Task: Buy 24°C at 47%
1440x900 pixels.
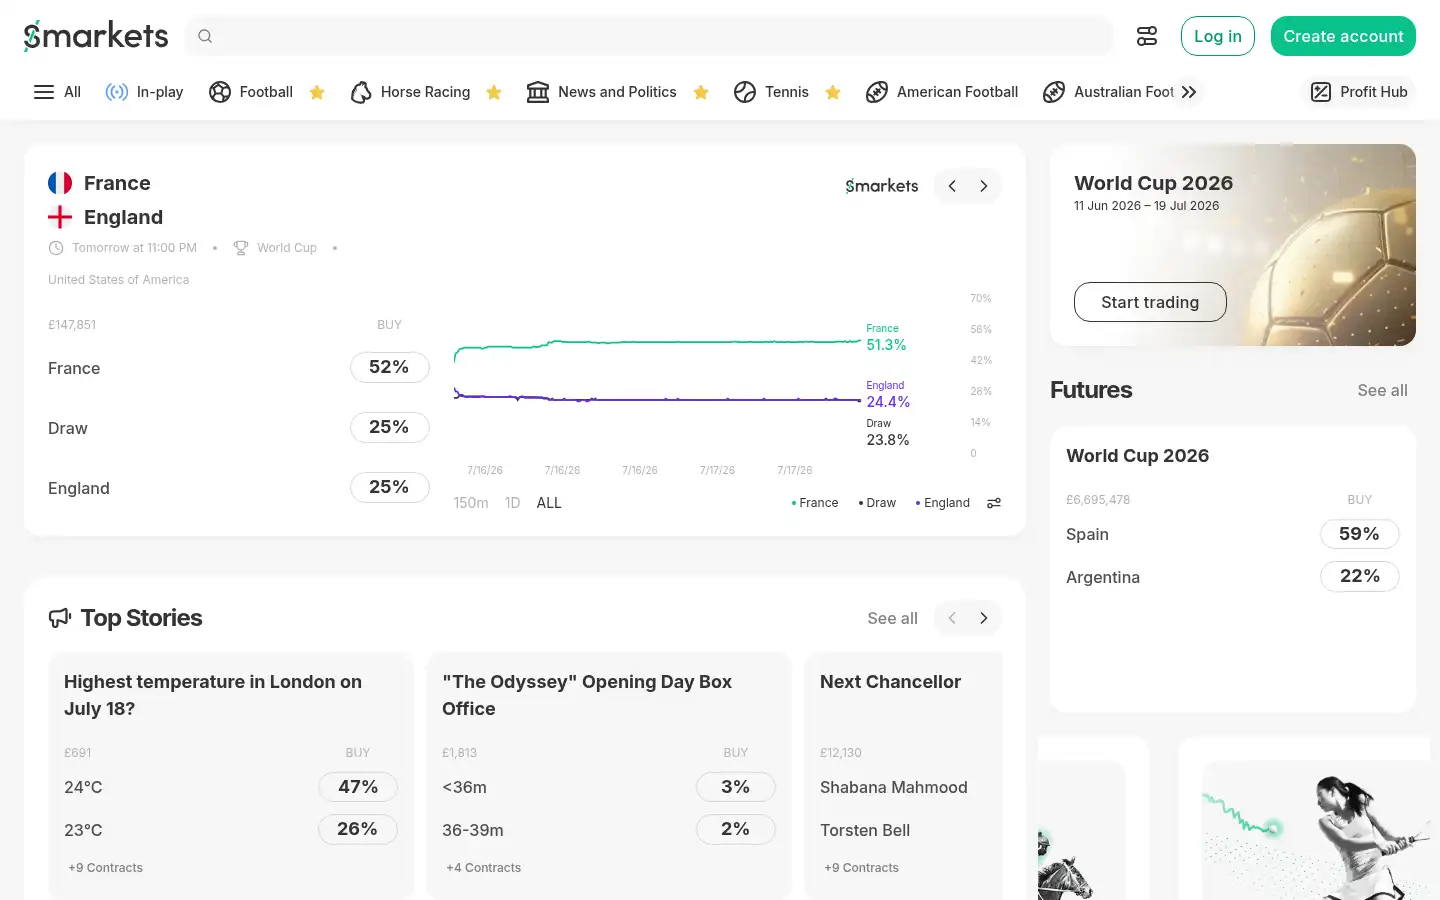Action: (358, 787)
